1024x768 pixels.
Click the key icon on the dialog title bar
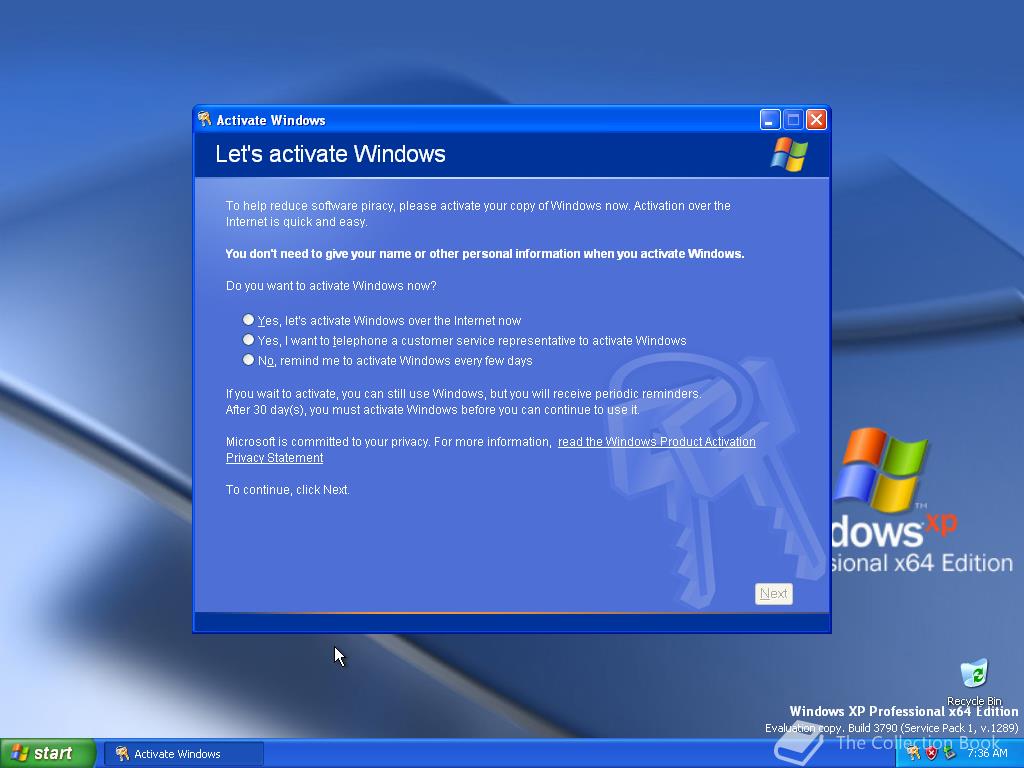[204, 119]
